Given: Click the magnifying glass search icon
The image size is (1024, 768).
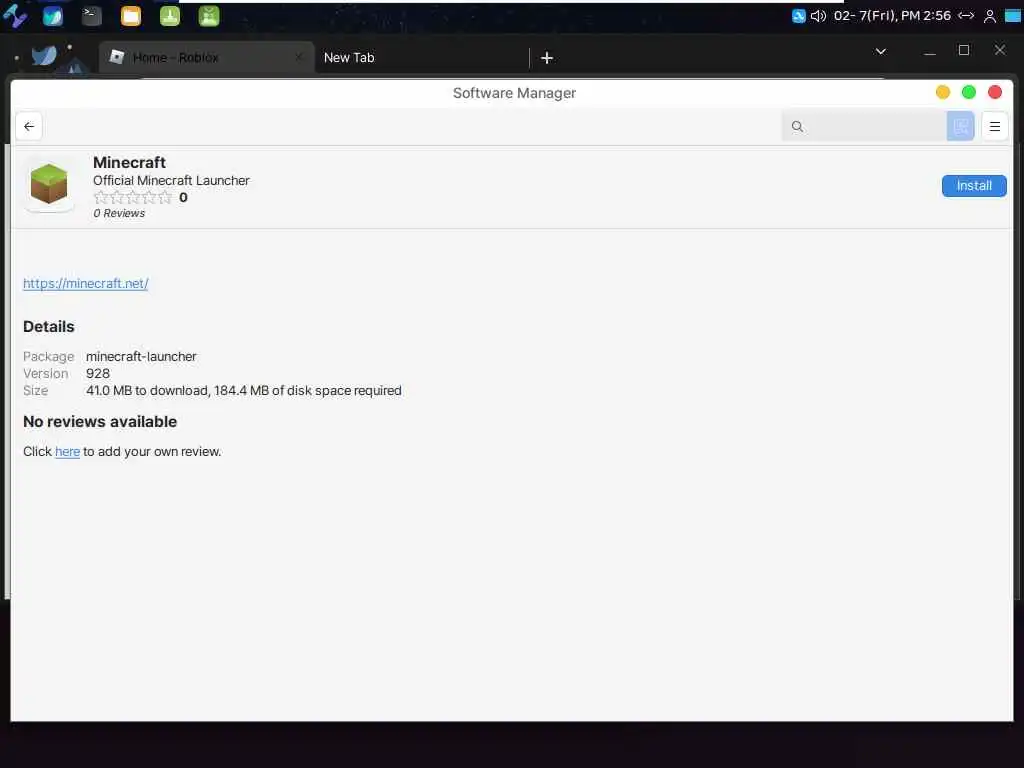Looking at the screenshot, I should 797,127.
